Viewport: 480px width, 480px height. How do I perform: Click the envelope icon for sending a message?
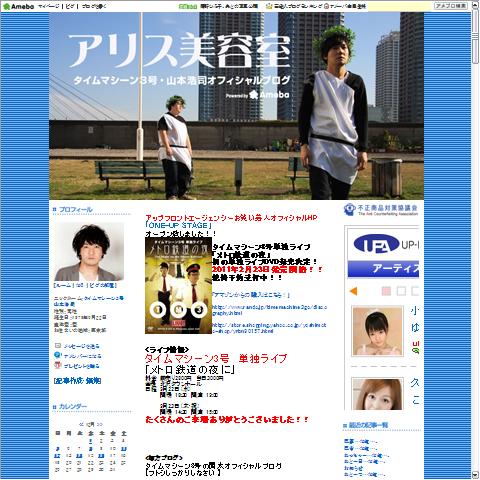[x=58, y=346]
